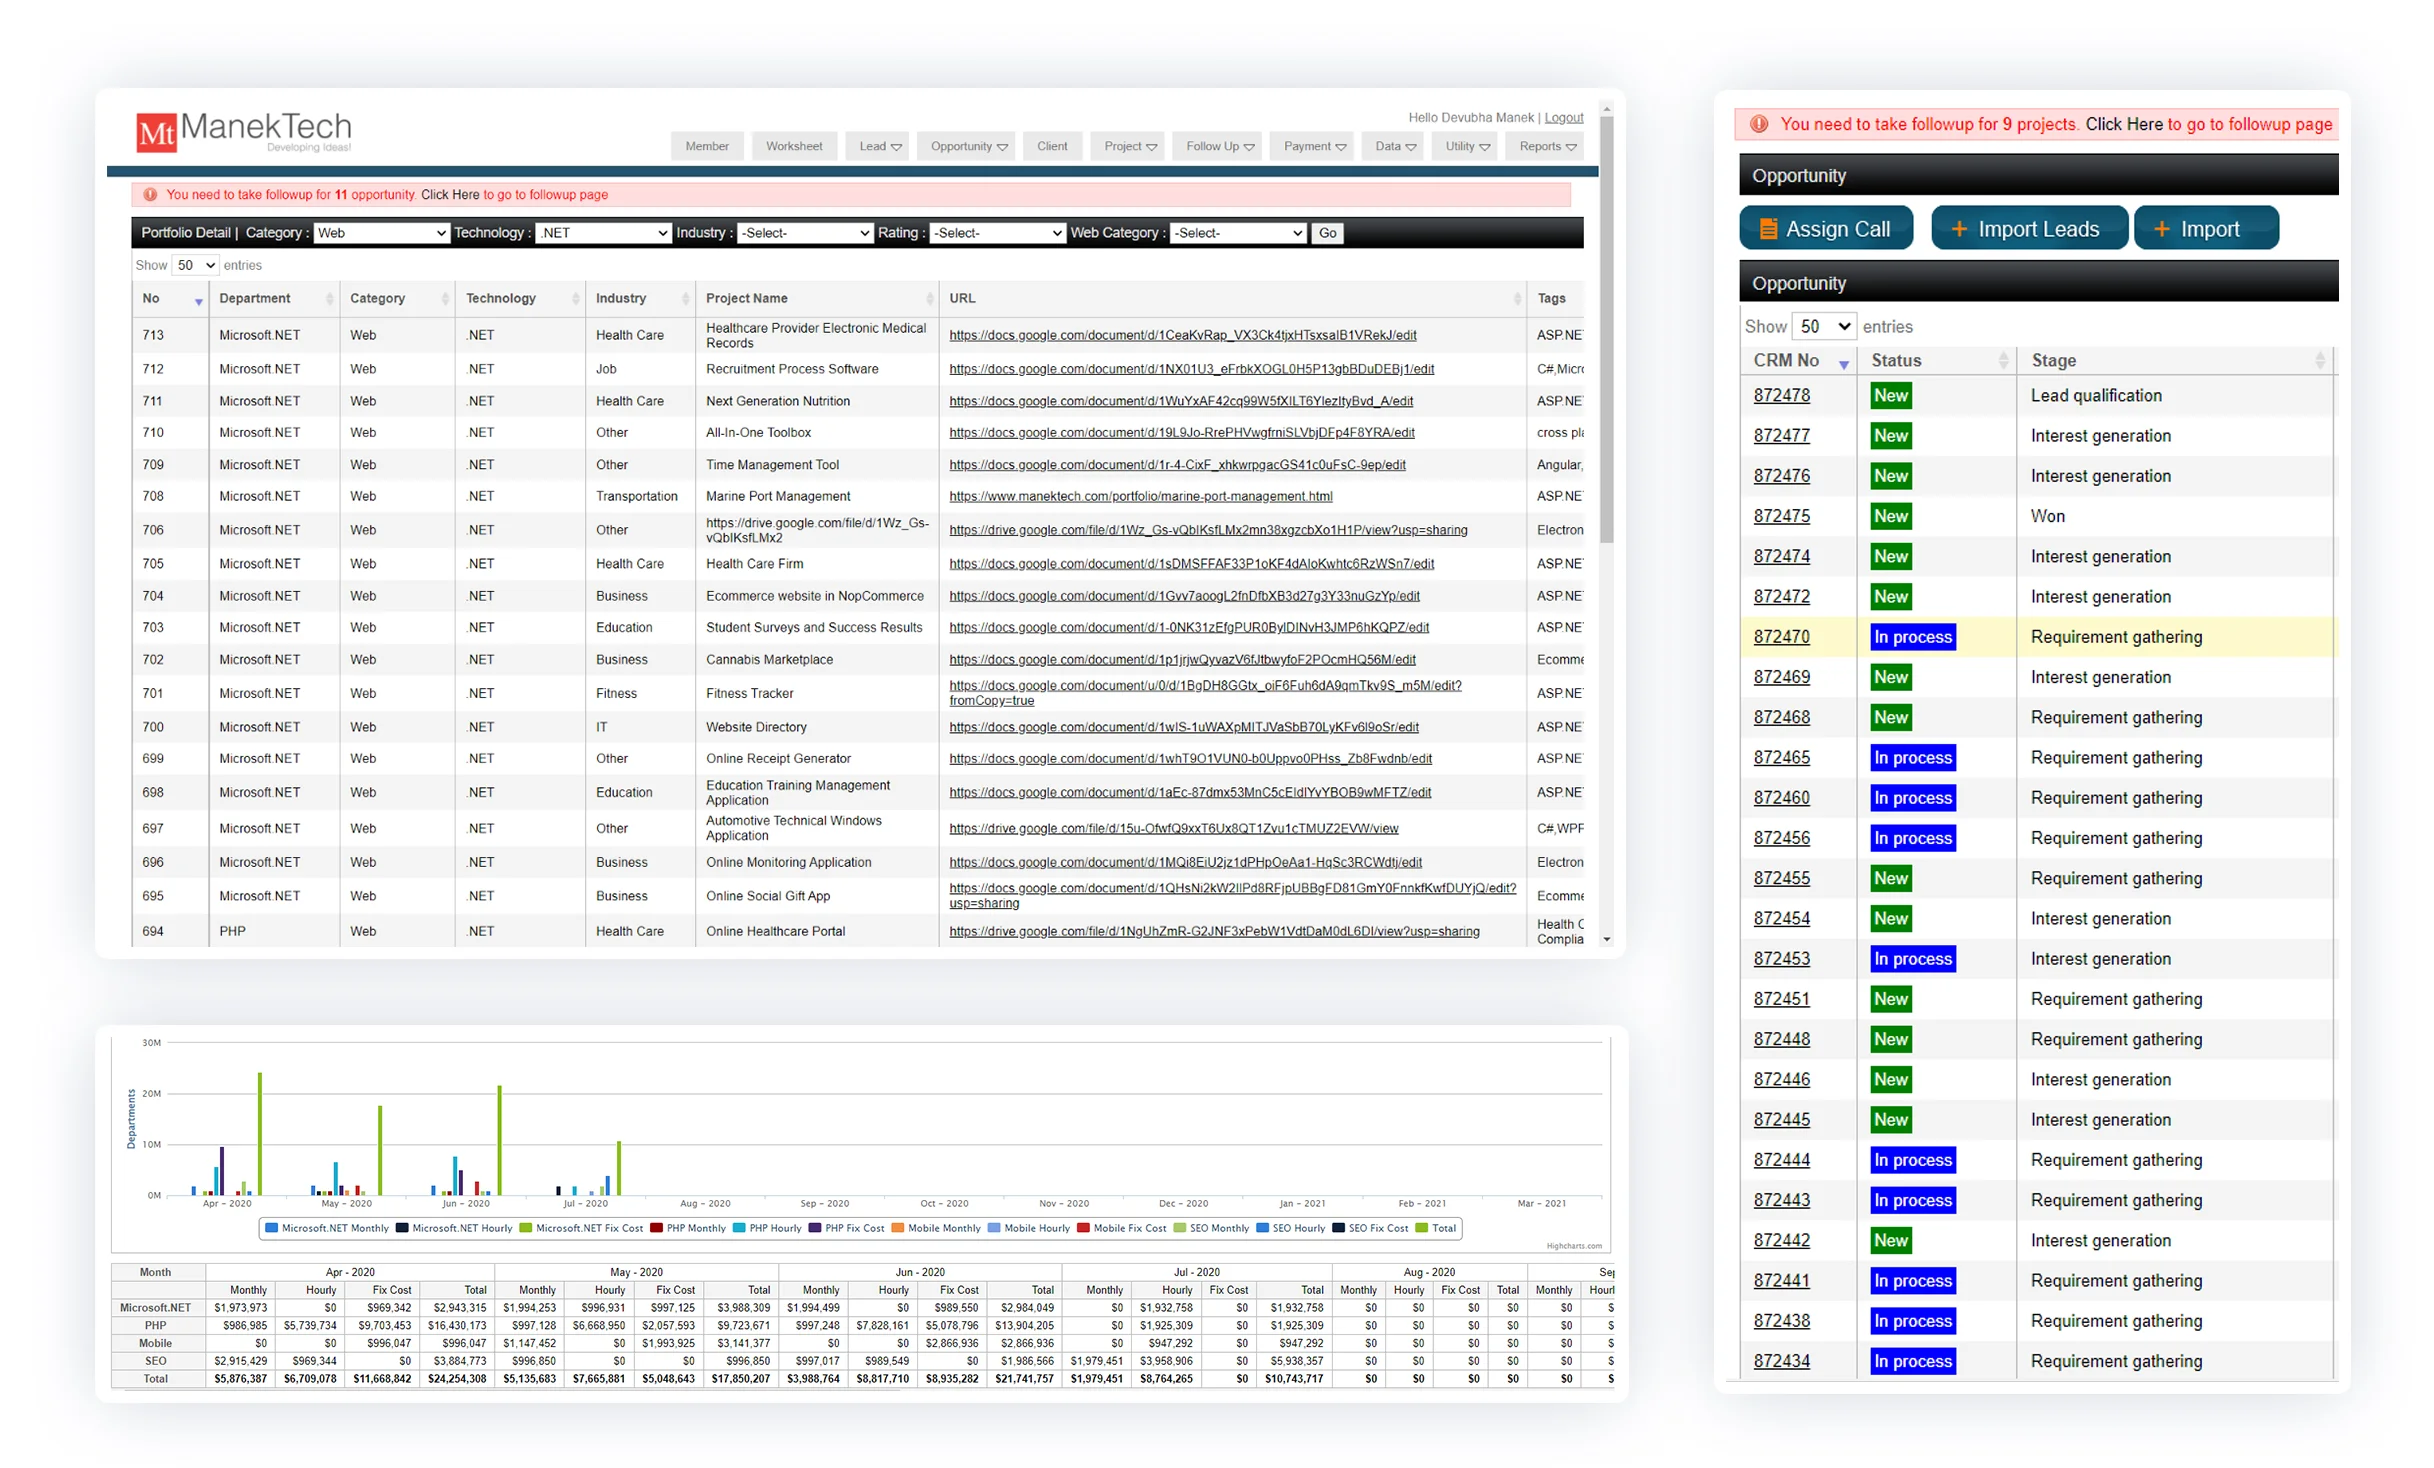Change portfolio Show entries dropdown
Viewport: 2434px width, 1468px height.
click(x=195, y=266)
